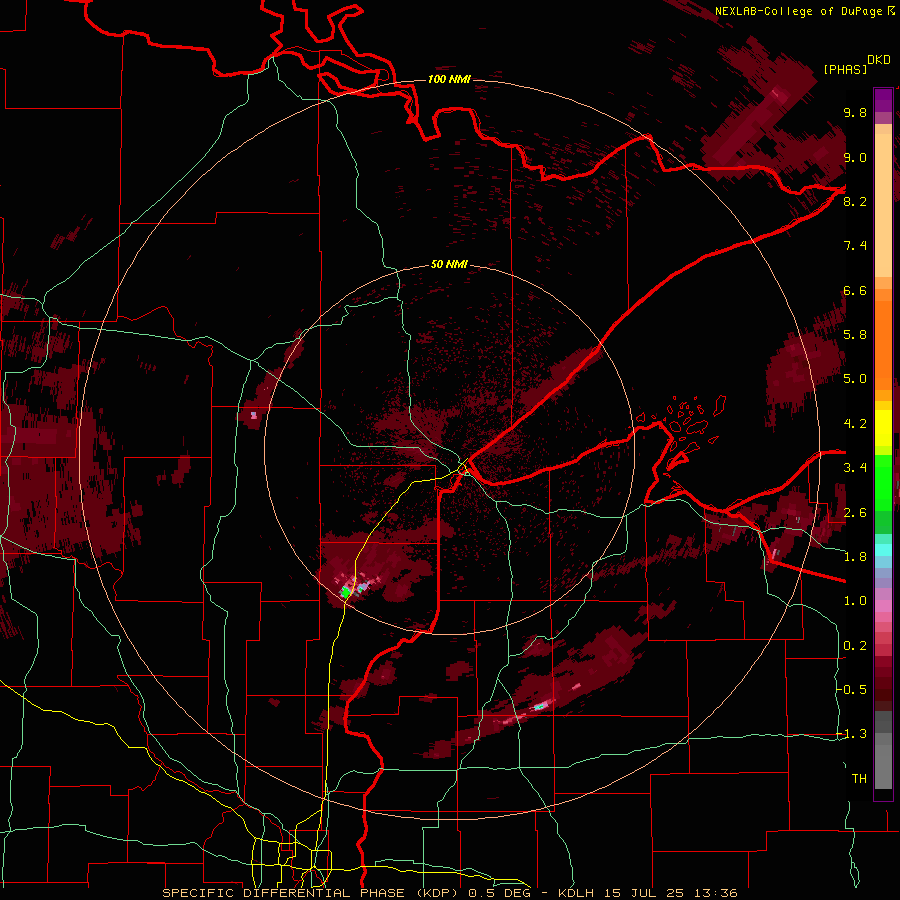Click the 100 NMI range ring label

click(x=449, y=79)
